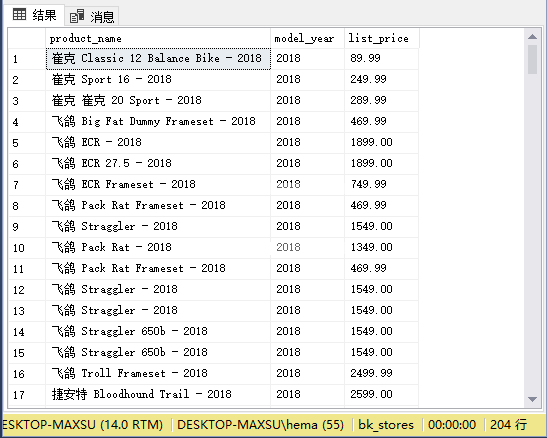This screenshot has height=438, width=547.
Task: Open the 结果 results tab
Action: coord(34,15)
